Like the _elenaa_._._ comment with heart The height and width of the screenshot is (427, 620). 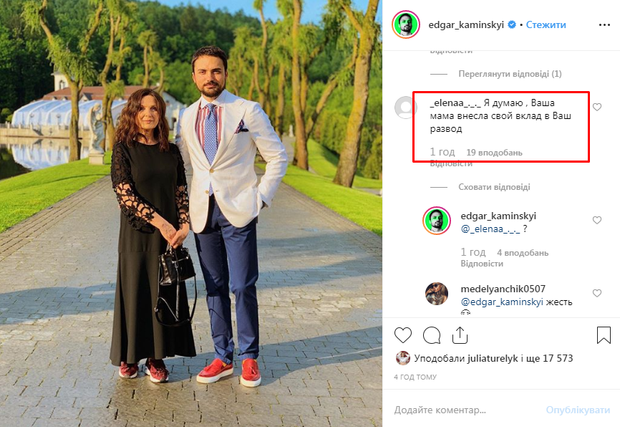(597, 107)
